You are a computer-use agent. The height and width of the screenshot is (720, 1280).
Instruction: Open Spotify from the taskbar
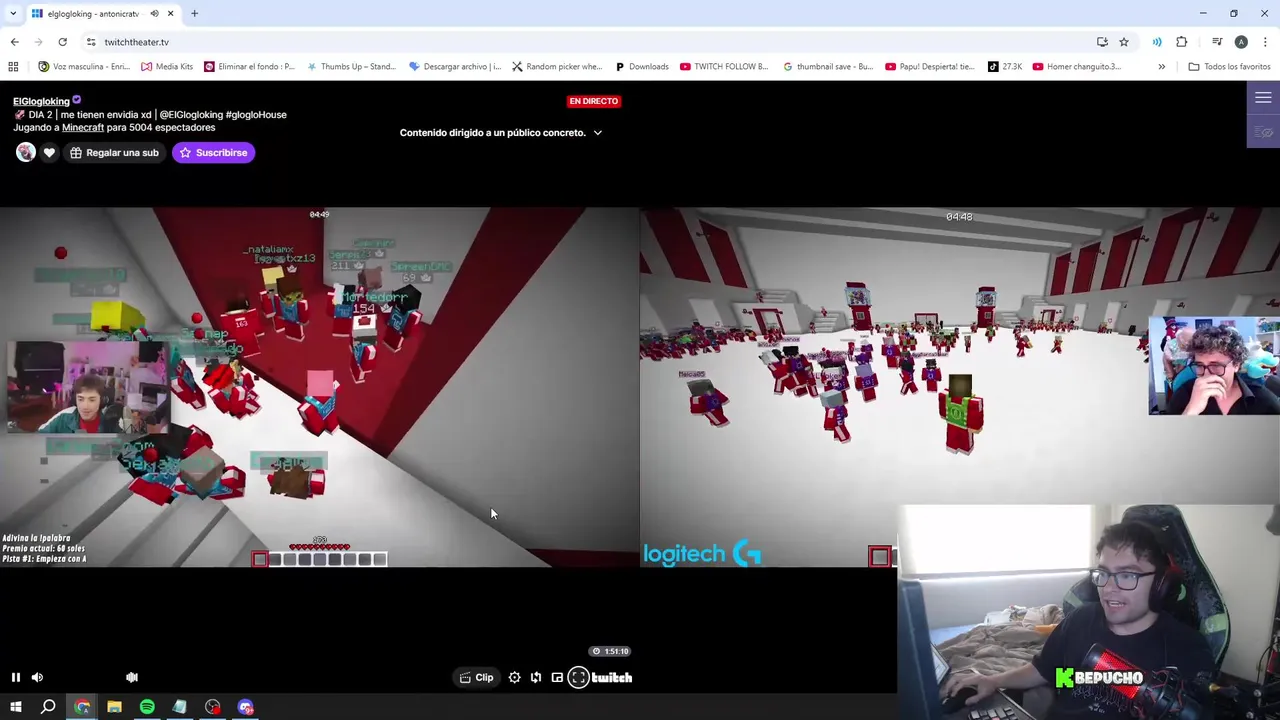[147, 707]
